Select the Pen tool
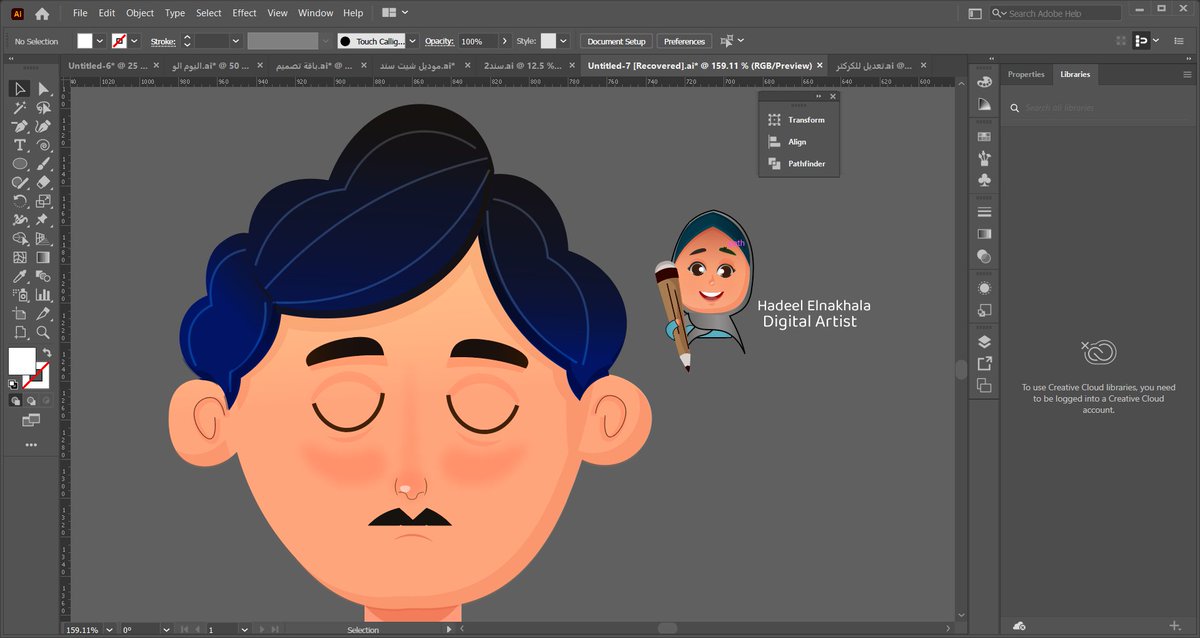The width and height of the screenshot is (1200, 638). pyautogui.click(x=20, y=127)
